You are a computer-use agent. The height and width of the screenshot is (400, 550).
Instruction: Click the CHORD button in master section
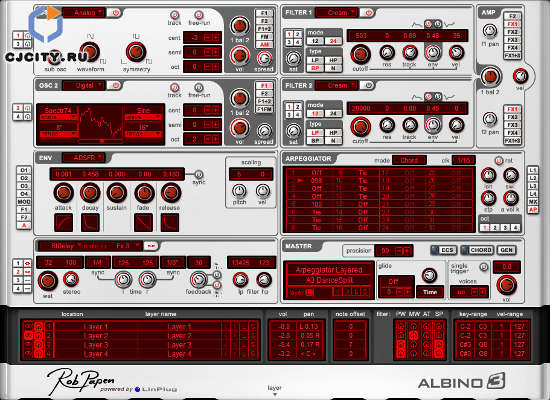pyautogui.click(x=478, y=250)
